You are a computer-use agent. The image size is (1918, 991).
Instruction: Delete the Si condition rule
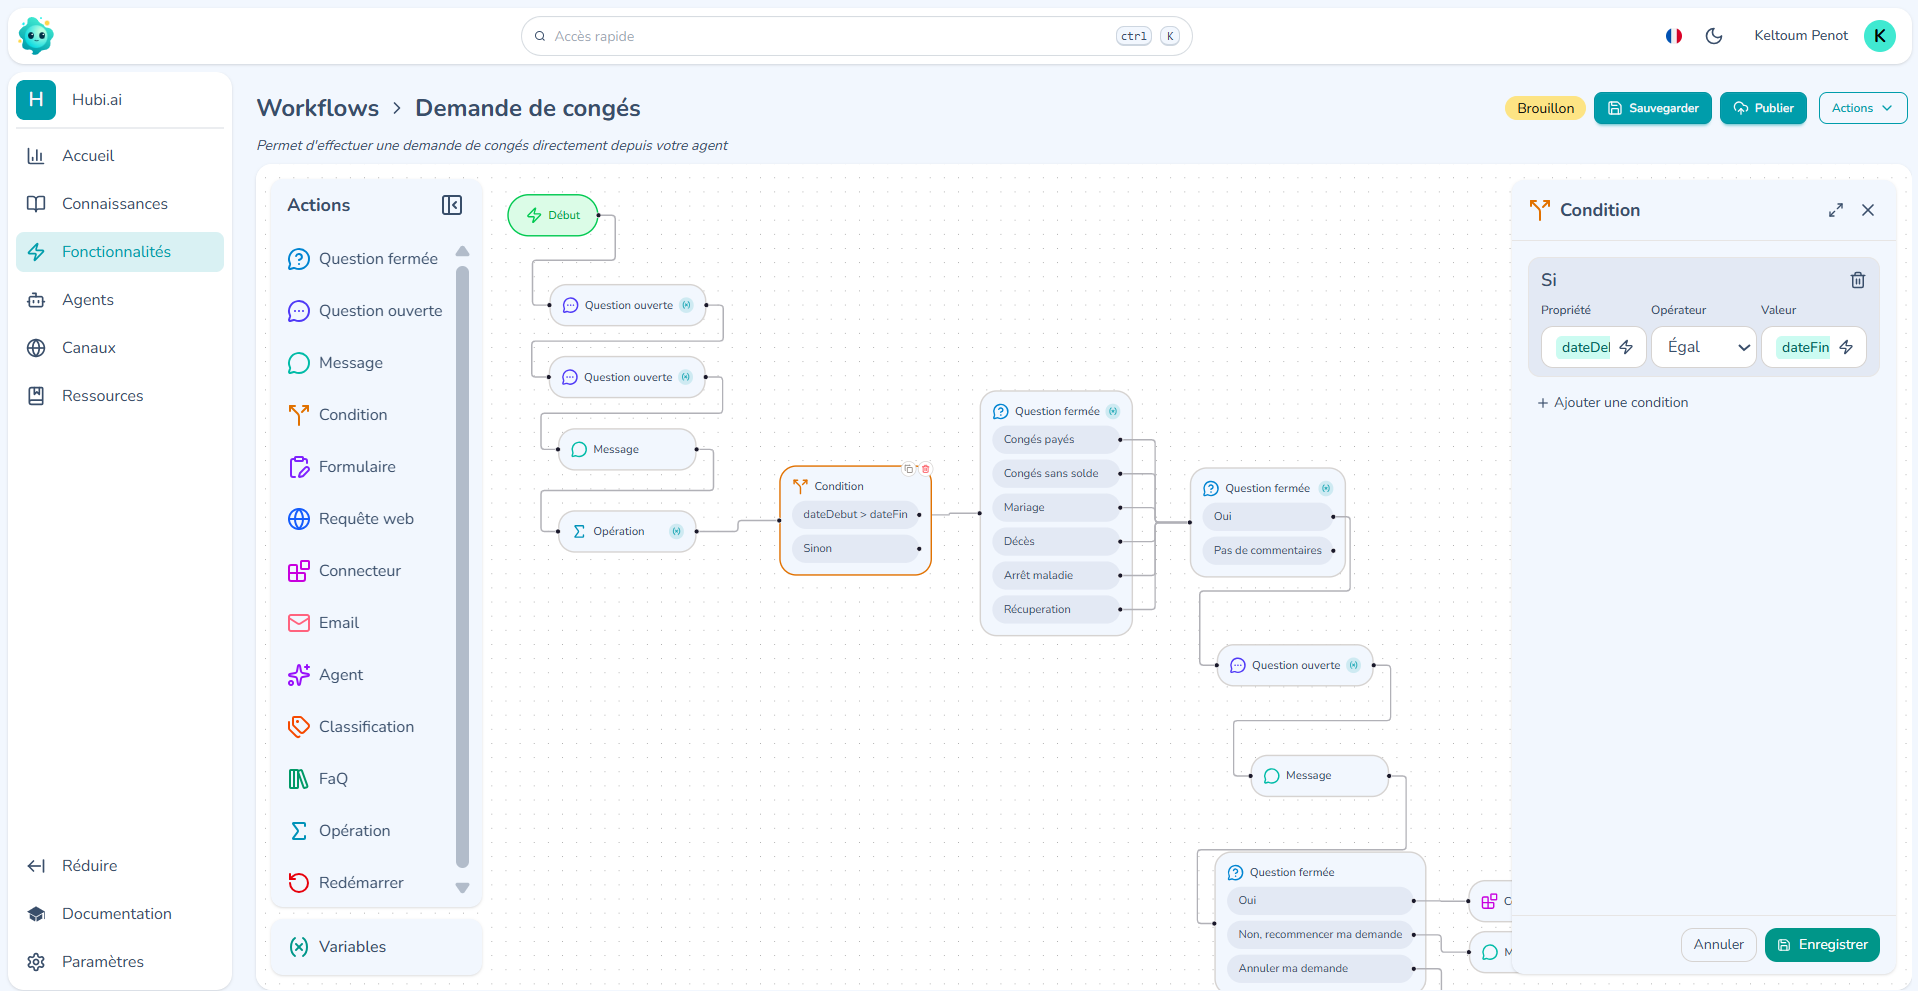point(1858,280)
